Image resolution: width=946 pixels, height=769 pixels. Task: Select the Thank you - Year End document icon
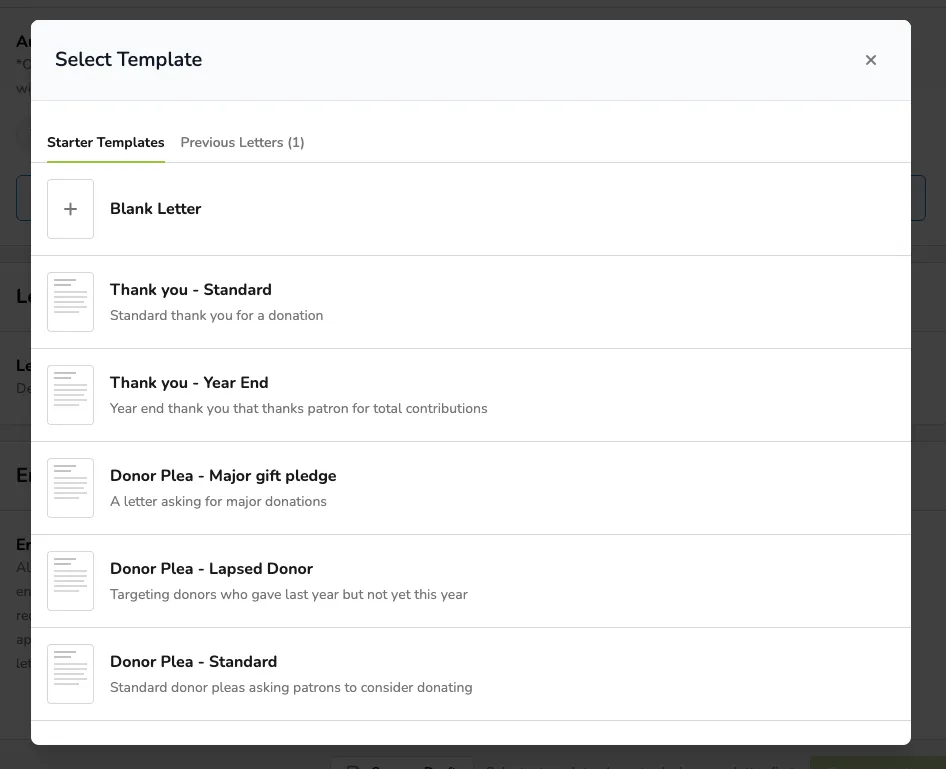point(71,394)
